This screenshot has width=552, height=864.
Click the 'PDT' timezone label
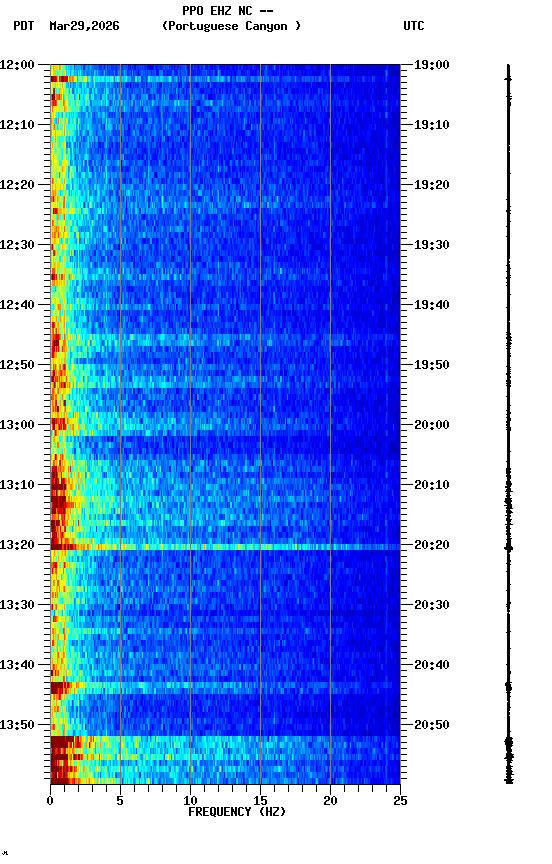(x=24, y=26)
